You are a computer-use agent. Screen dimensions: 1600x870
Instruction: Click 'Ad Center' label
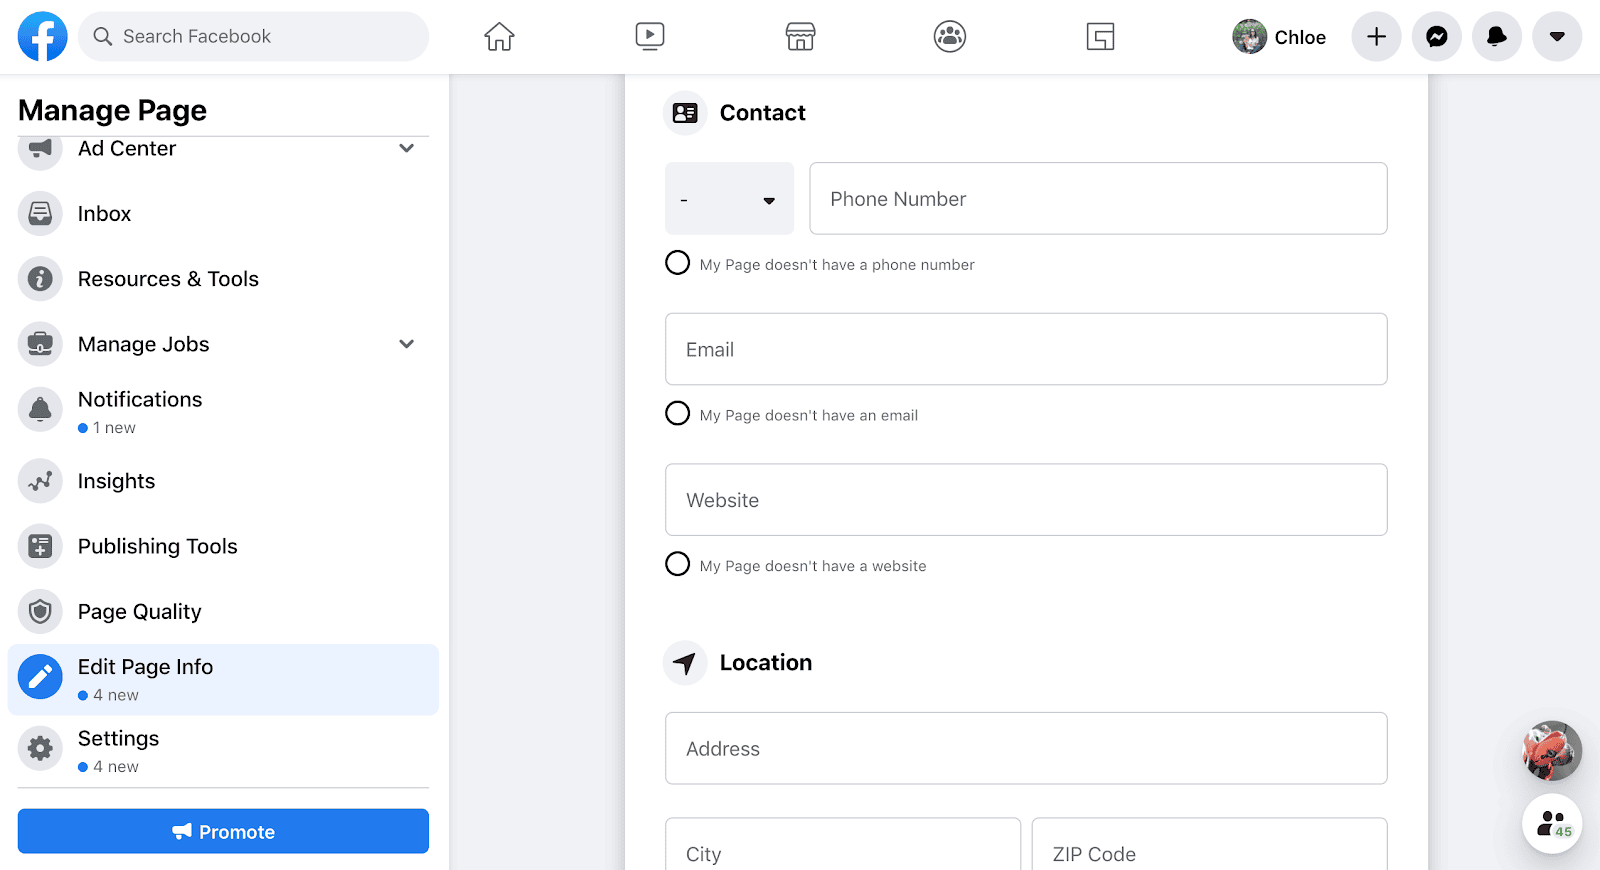coord(127,148)
